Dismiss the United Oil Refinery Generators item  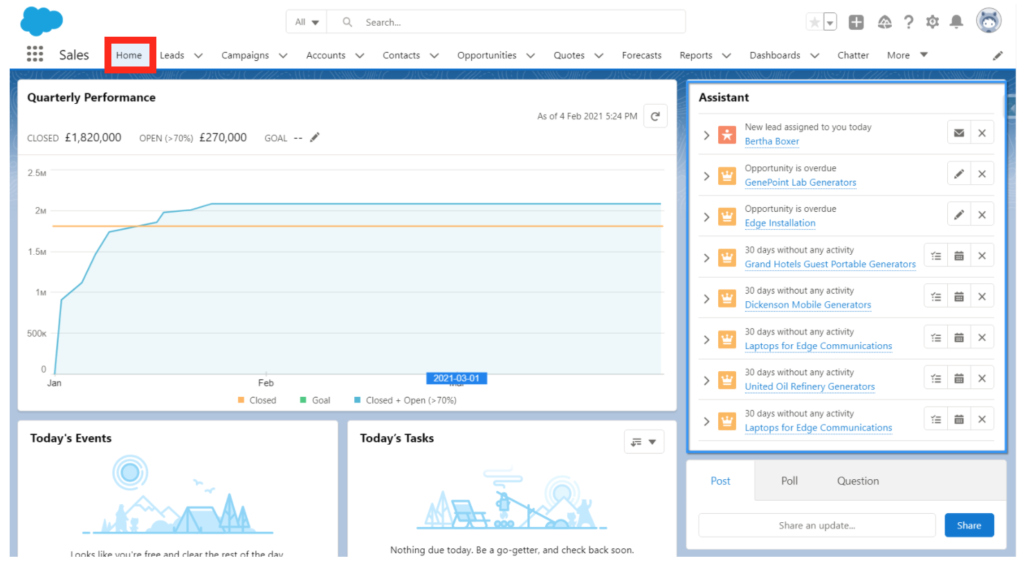point(982,379)
